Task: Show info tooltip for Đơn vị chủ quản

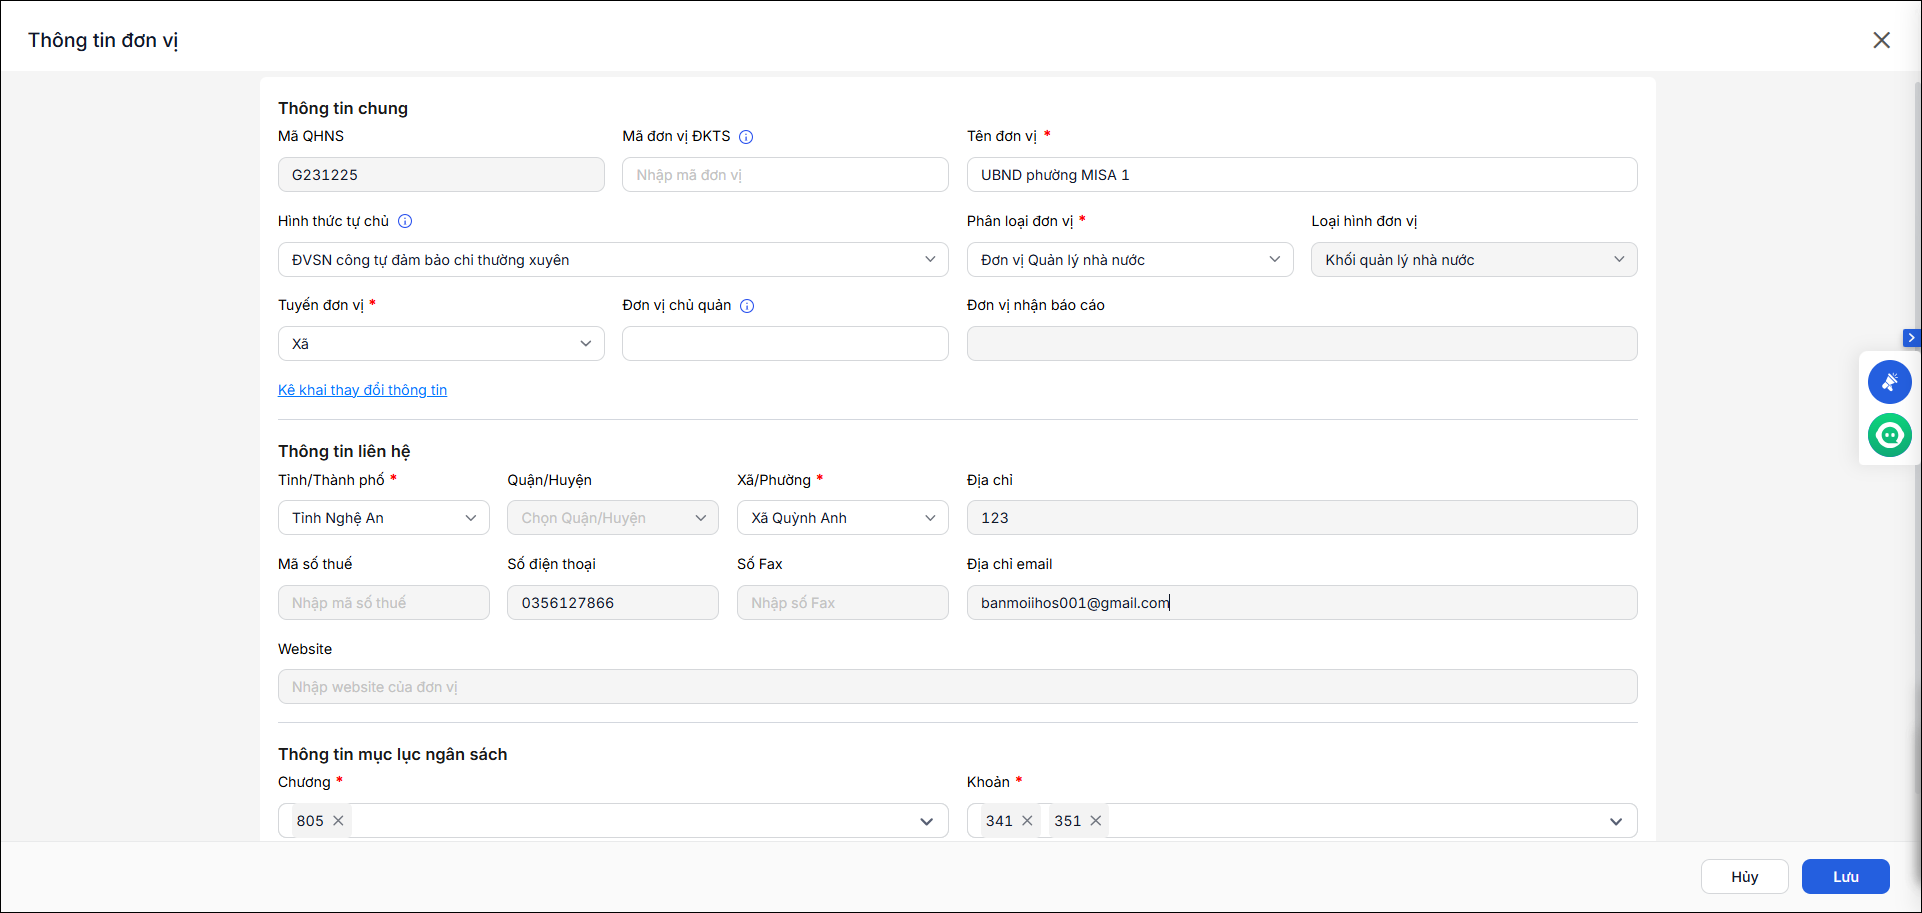Action: pos(747,306)
